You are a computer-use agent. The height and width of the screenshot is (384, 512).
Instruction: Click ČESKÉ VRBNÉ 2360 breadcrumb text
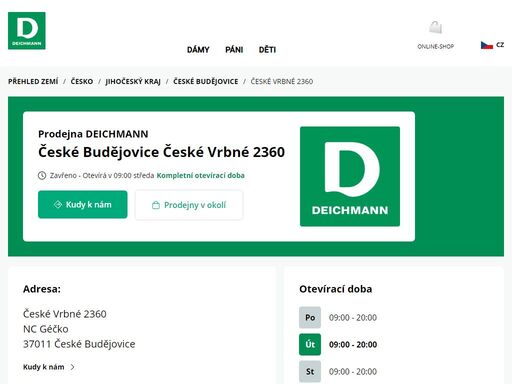pos(282,81)
